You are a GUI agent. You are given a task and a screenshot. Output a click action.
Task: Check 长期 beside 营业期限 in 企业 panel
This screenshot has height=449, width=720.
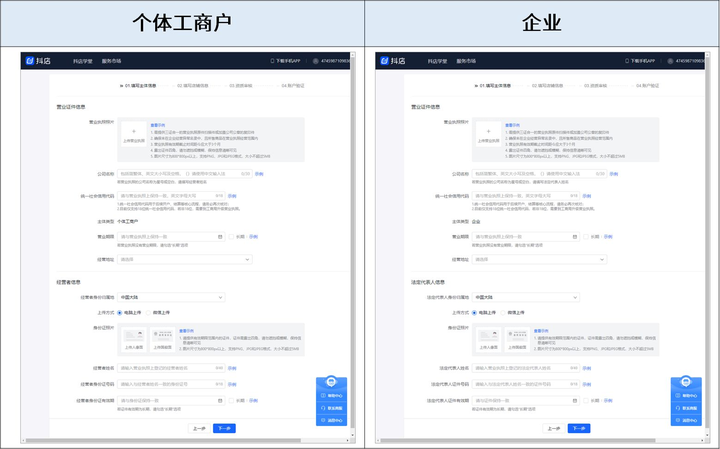coord(586,237)
